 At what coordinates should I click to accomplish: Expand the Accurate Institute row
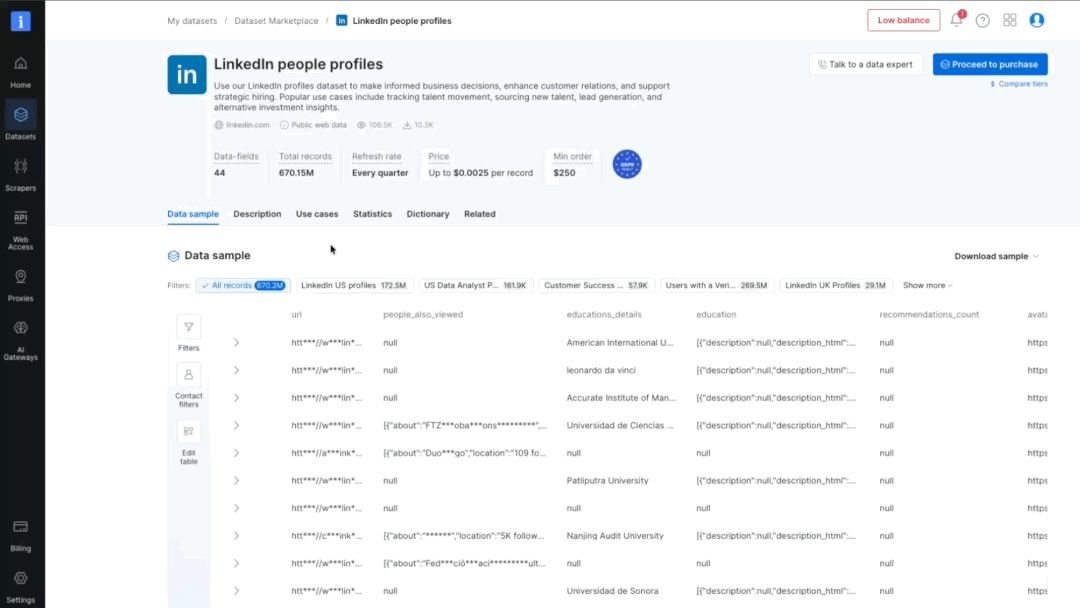pyautogui.click(x=236, y=398)
